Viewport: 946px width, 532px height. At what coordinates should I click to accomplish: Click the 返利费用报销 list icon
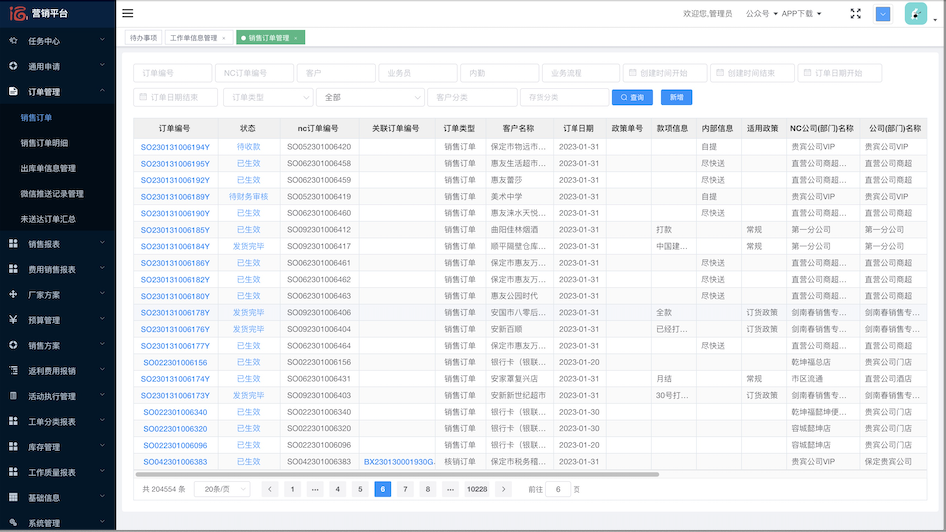click(x=13, y=371)
